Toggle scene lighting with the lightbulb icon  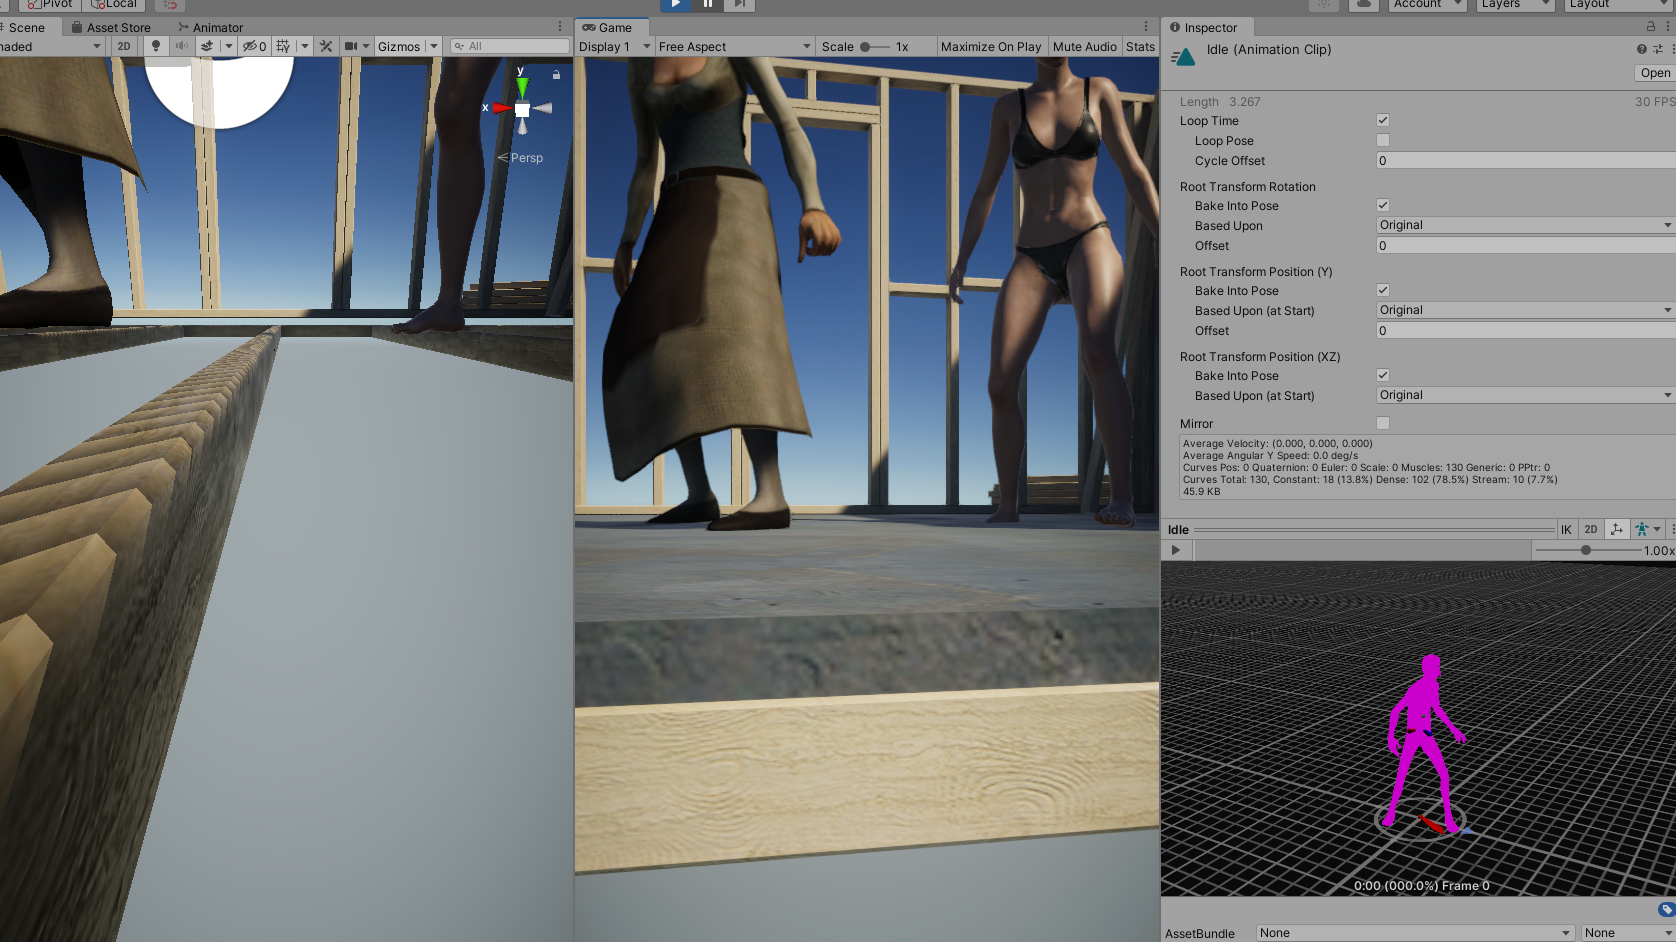pyautogui.click(x=155, y=46)
